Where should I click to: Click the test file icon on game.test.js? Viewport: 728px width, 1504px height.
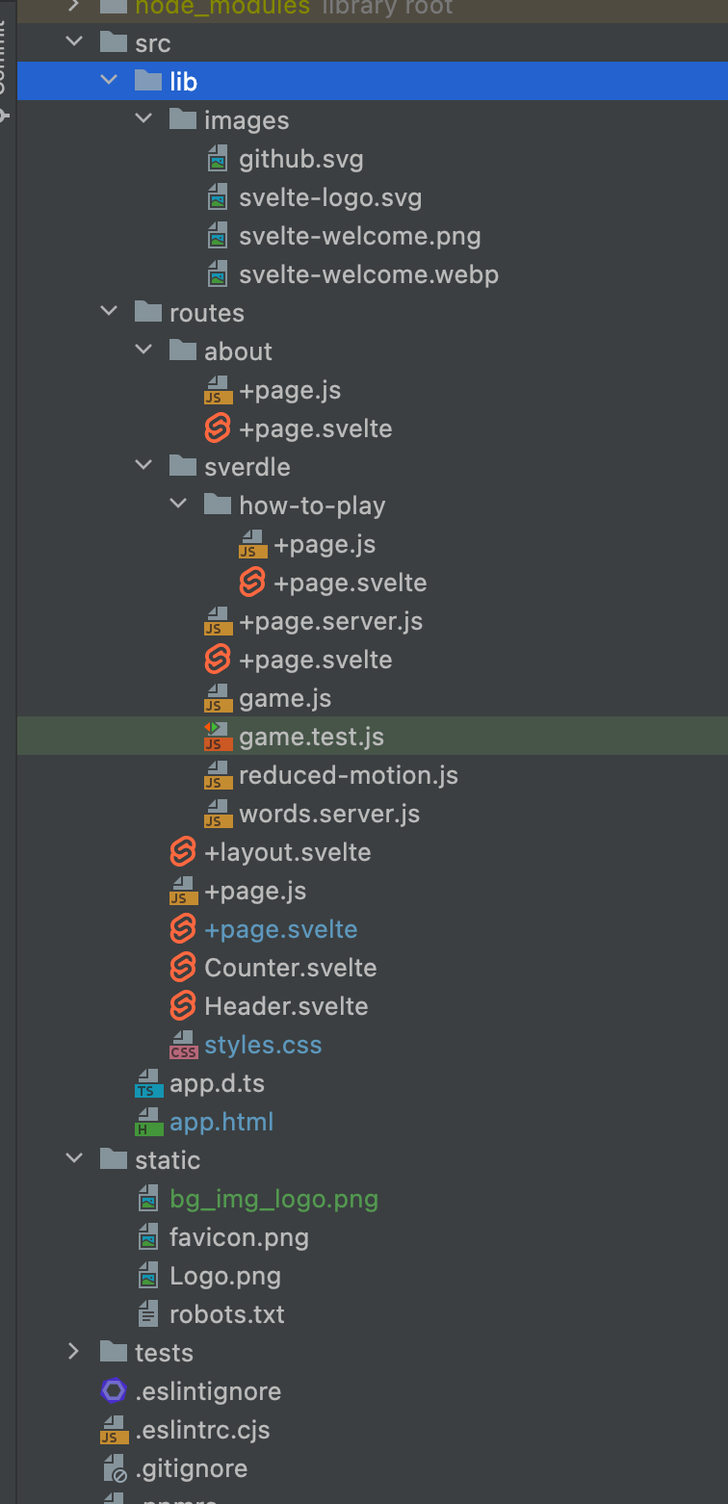(x=218, y=736)
